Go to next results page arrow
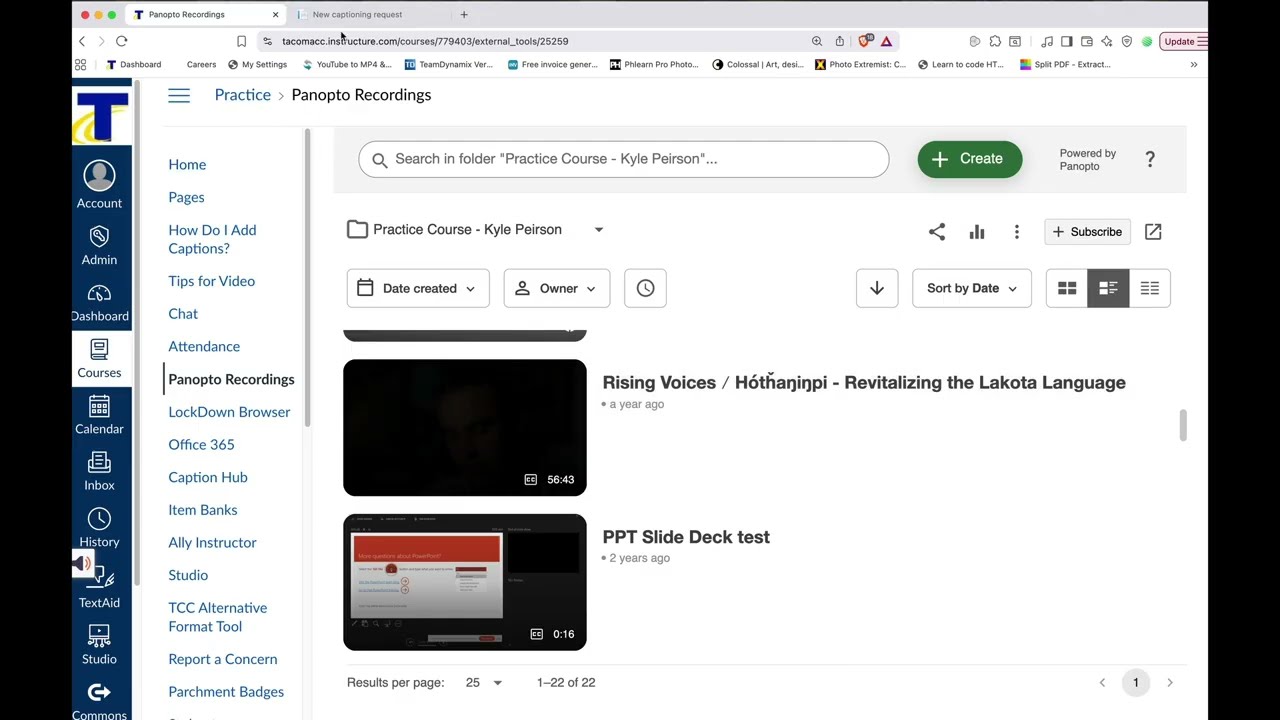1280x720 pixels. click(x=1170, y=683)
